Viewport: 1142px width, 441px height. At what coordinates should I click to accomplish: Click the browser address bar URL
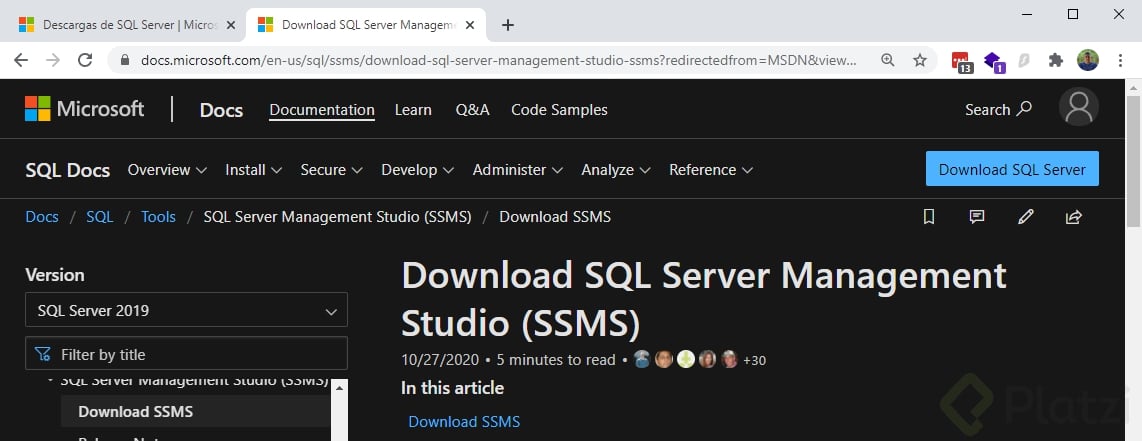499,60
